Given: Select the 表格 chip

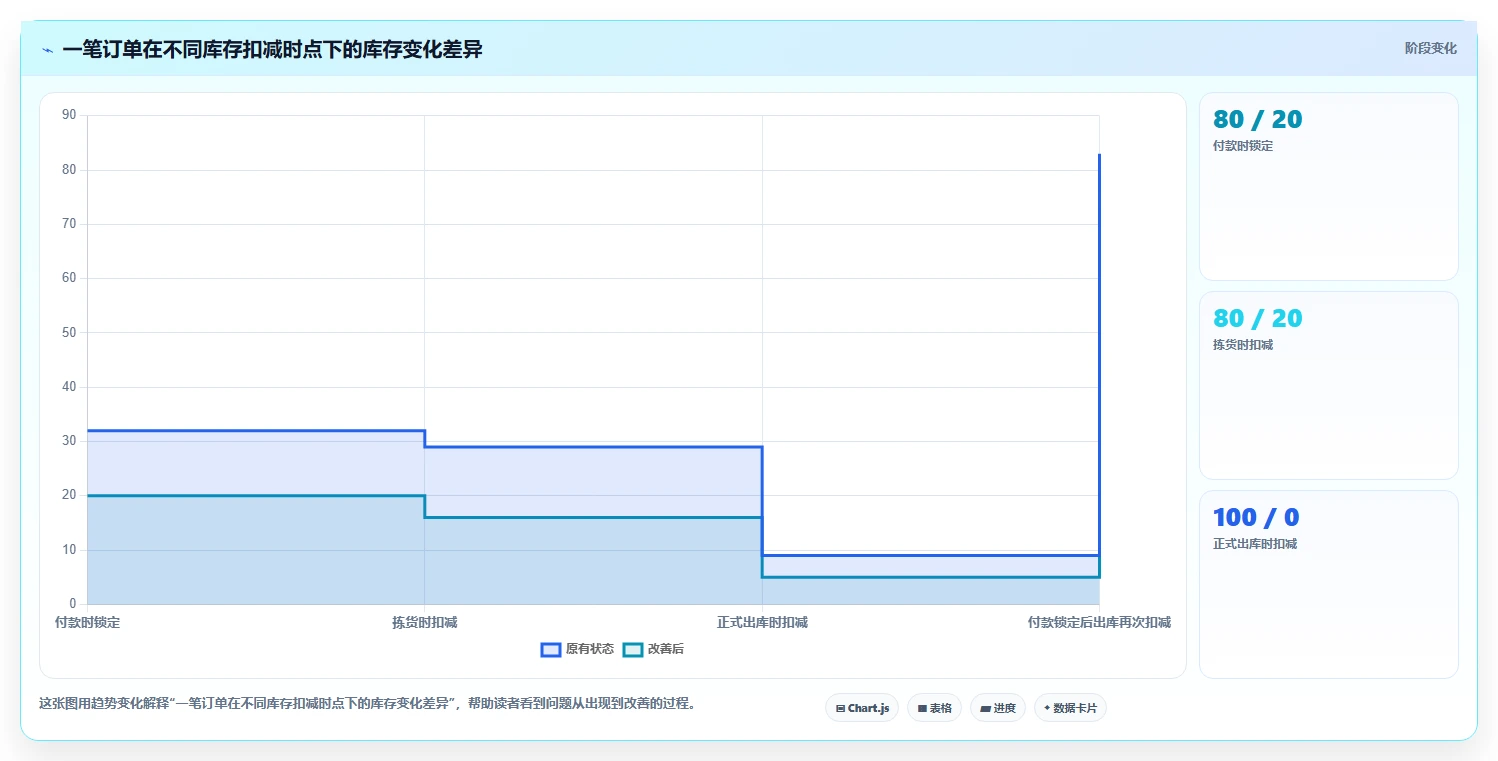Looking at the screenshot, I should 934,708.
